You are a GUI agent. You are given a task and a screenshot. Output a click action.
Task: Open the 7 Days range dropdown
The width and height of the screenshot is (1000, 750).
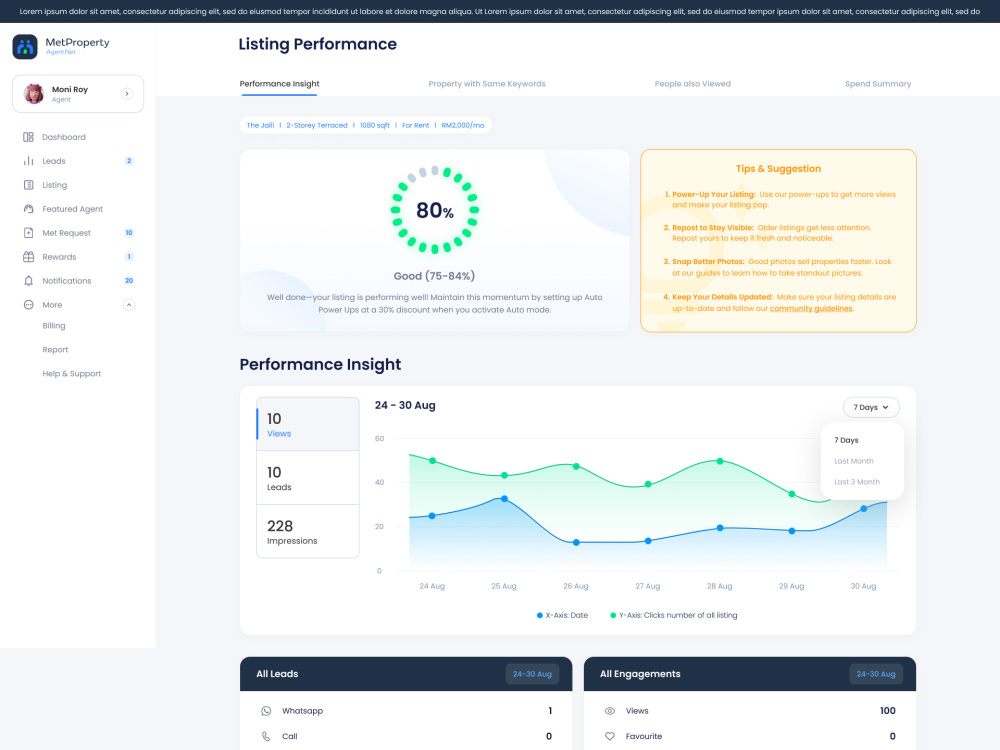click(x=871, y=407)
